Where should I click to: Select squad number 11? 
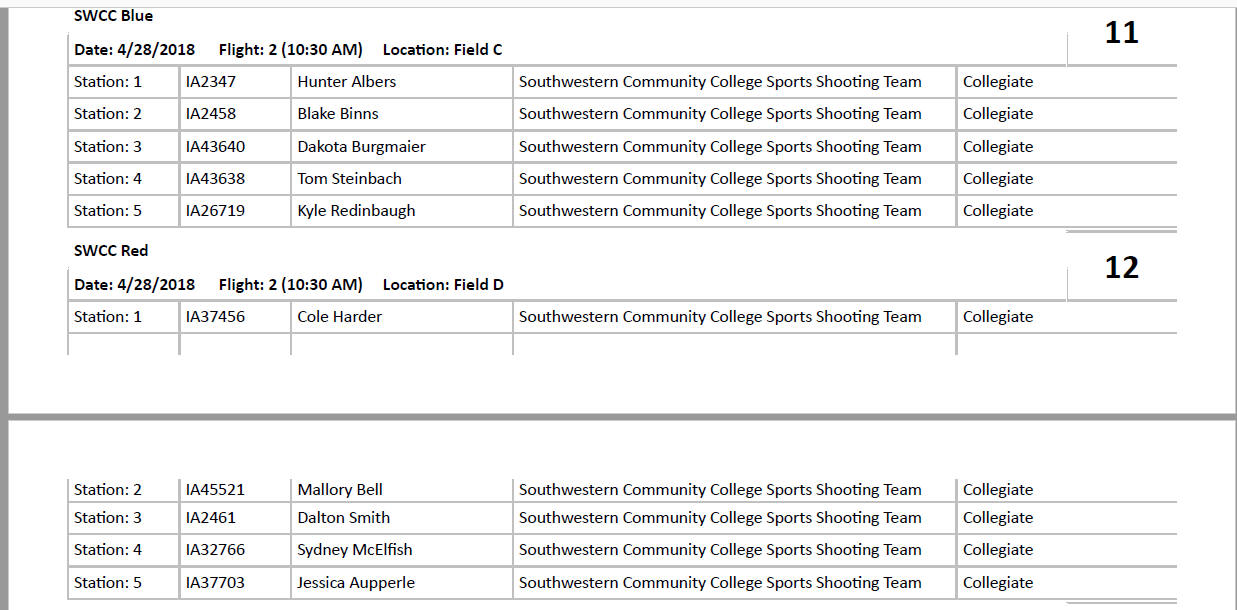(x=1121, y=33)
